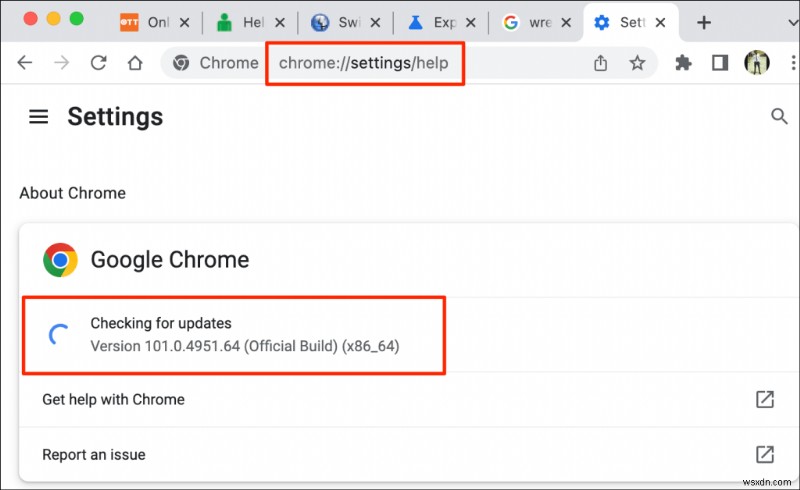Open the home page icon
Image resolution: width=800 pixels, height=490 pixels.
pyautogui.click(x=135, y=63)
